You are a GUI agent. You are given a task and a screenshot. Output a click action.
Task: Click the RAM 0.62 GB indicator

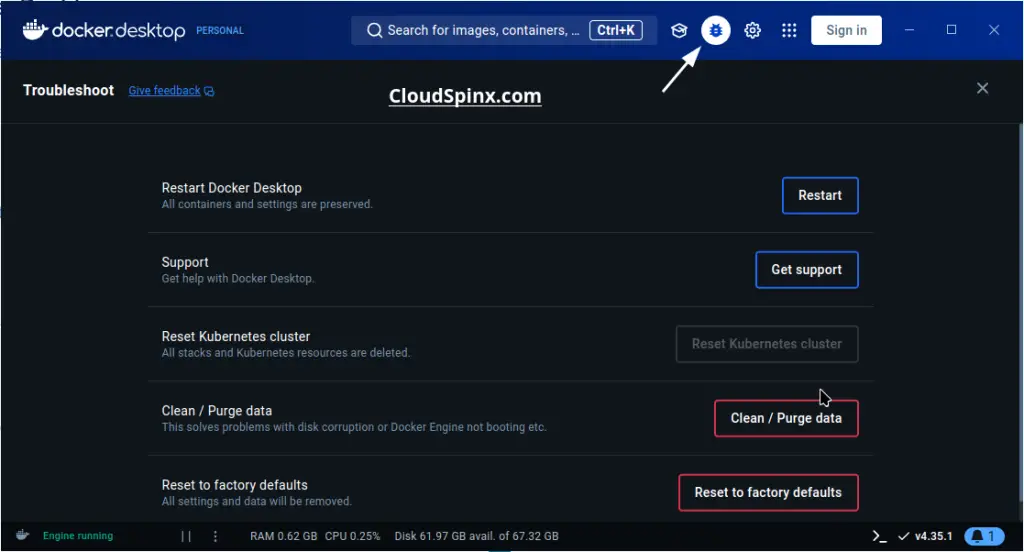point(283,536)
